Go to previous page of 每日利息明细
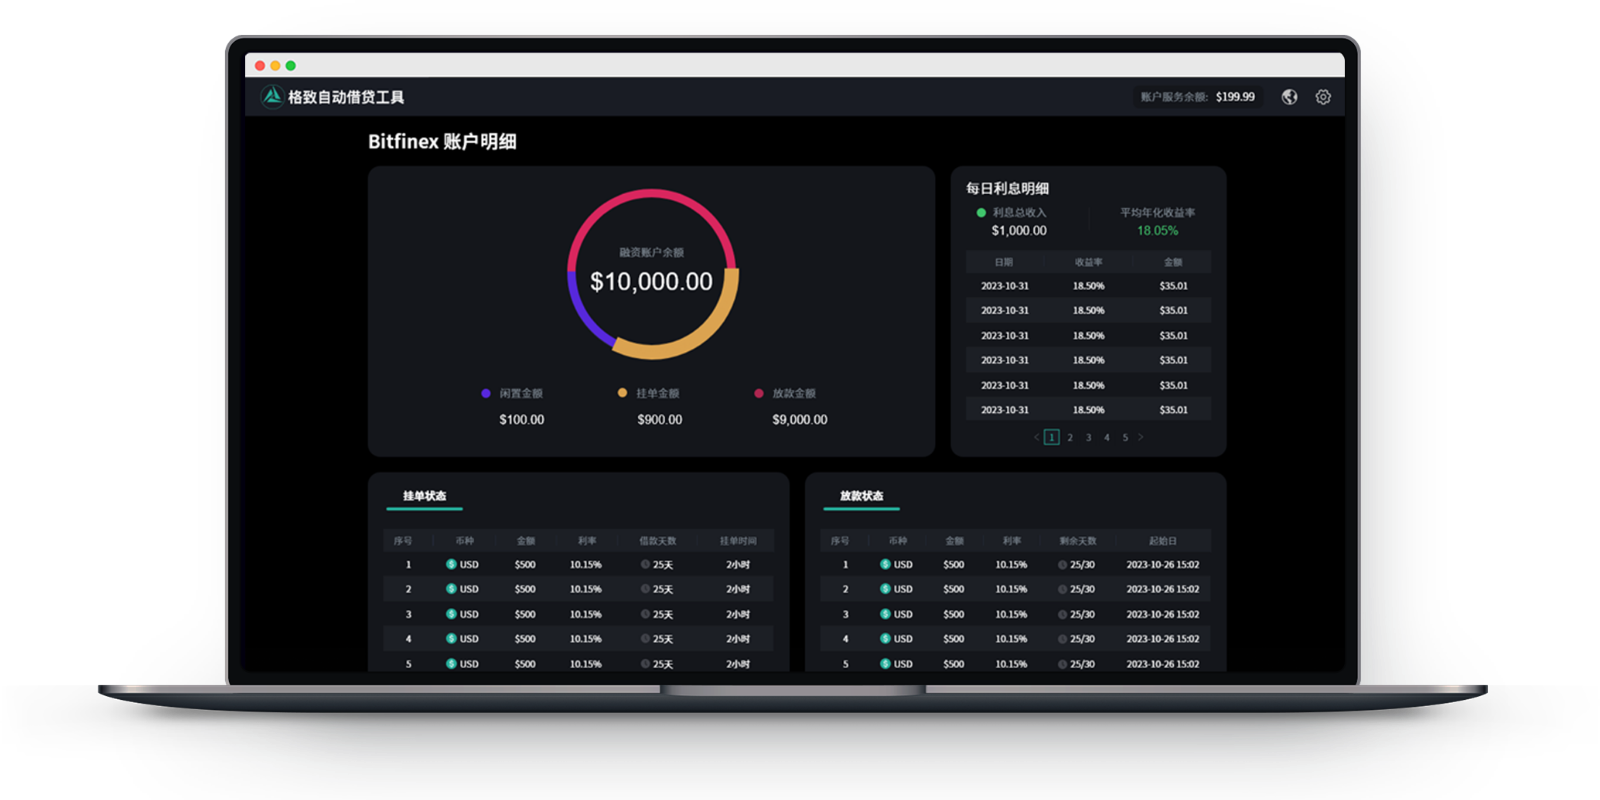Viewport: 1600px width, 800px height. pyautogui.click(x=1036, y=437)
